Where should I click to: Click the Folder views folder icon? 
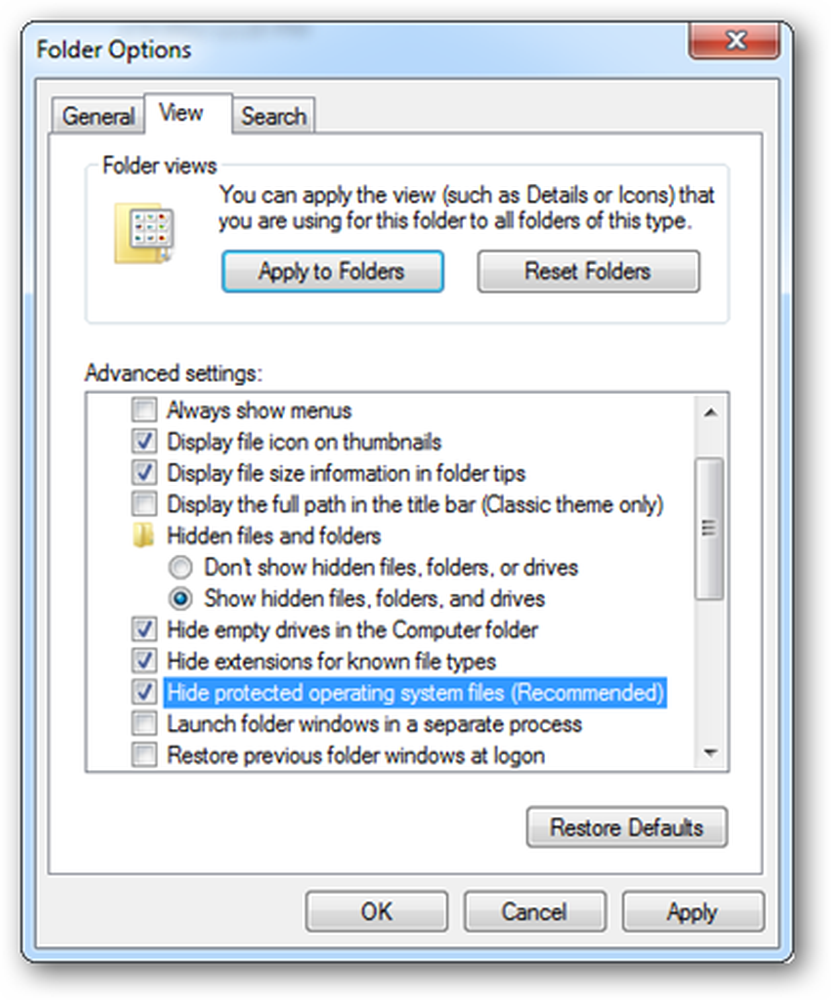(x=145, y=233)
